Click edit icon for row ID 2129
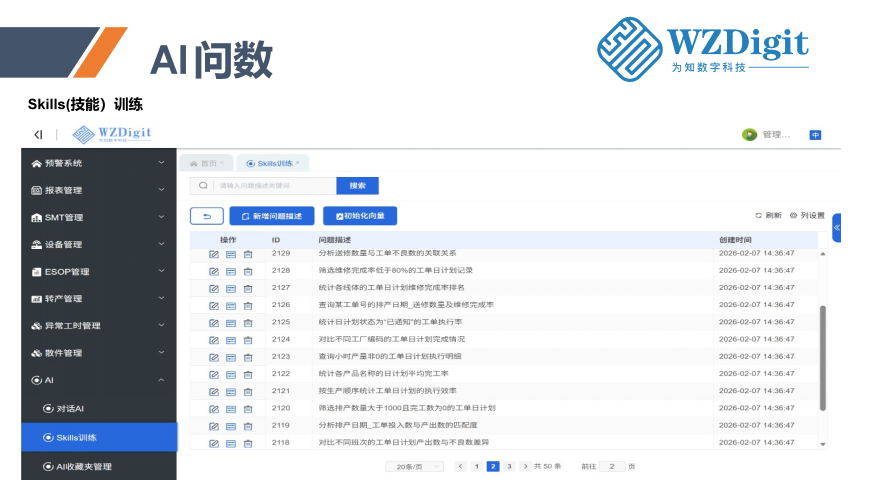 [x=214, y=254]
